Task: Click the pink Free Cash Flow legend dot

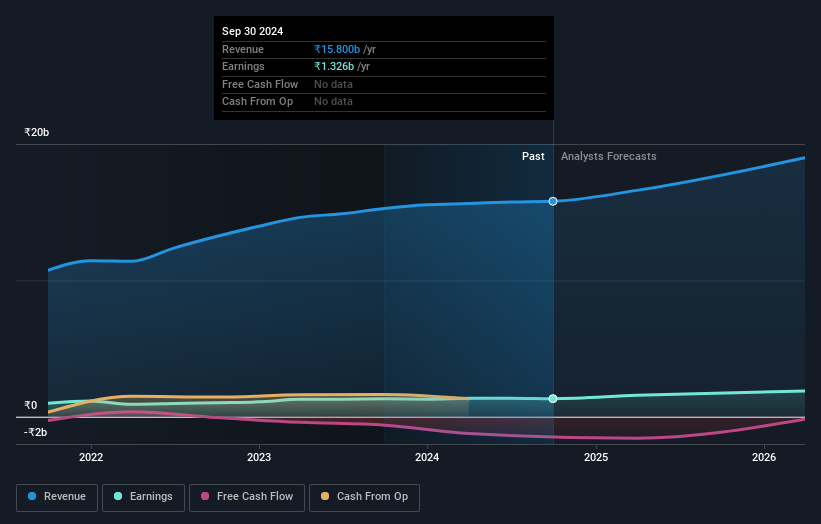Action: (x=205, y=496)
